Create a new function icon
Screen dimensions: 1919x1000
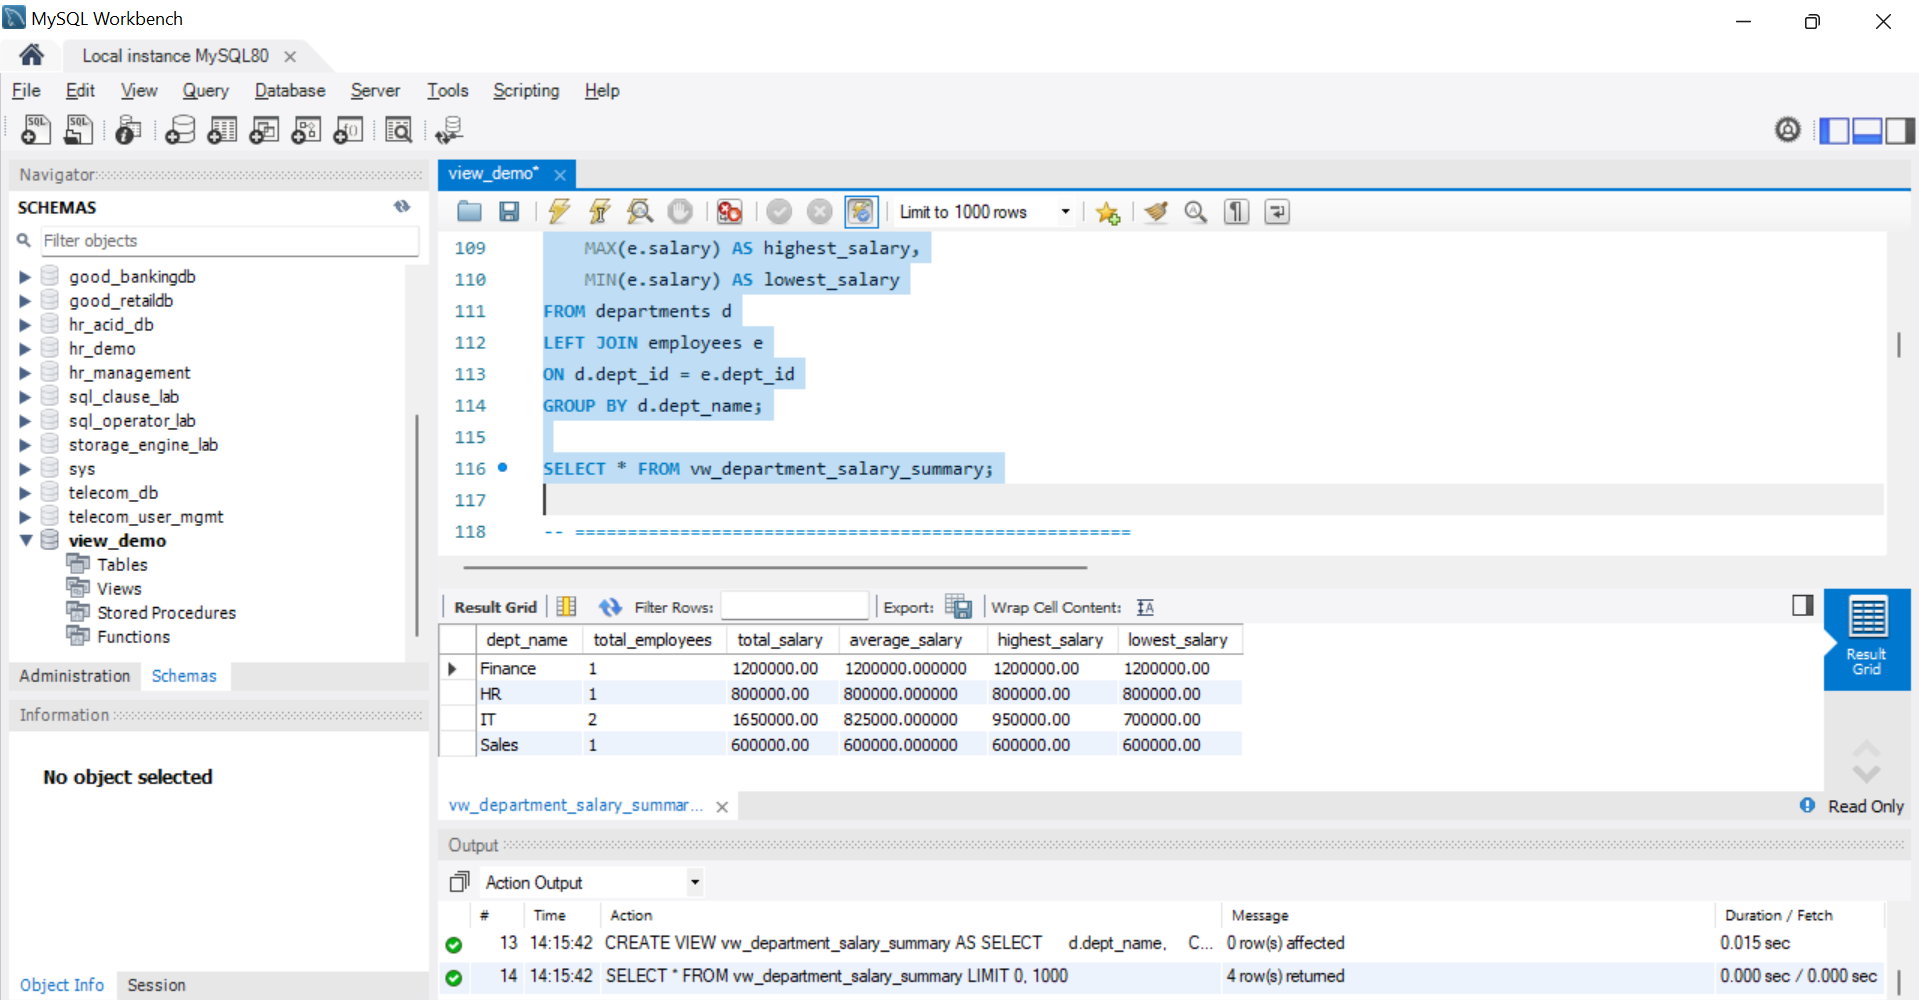pyautogui.click(x=348, y=130)
